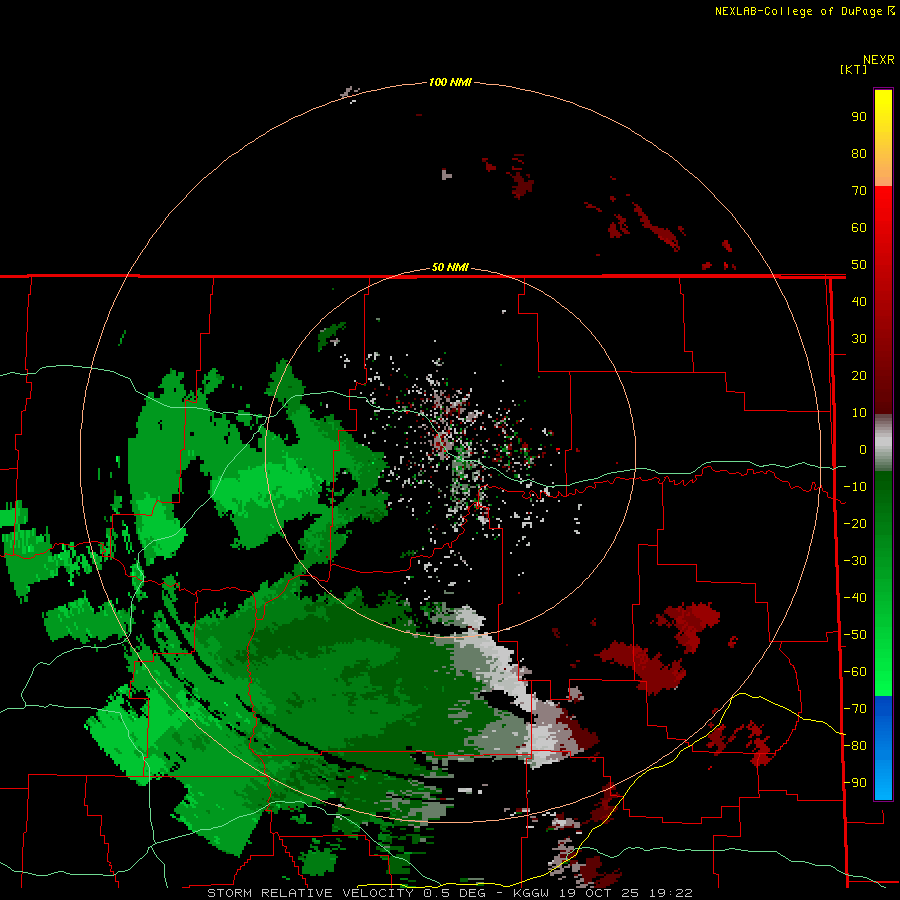Click the -50 knot value on color scale
Screen dimensions: 900x900
[855, 635]
